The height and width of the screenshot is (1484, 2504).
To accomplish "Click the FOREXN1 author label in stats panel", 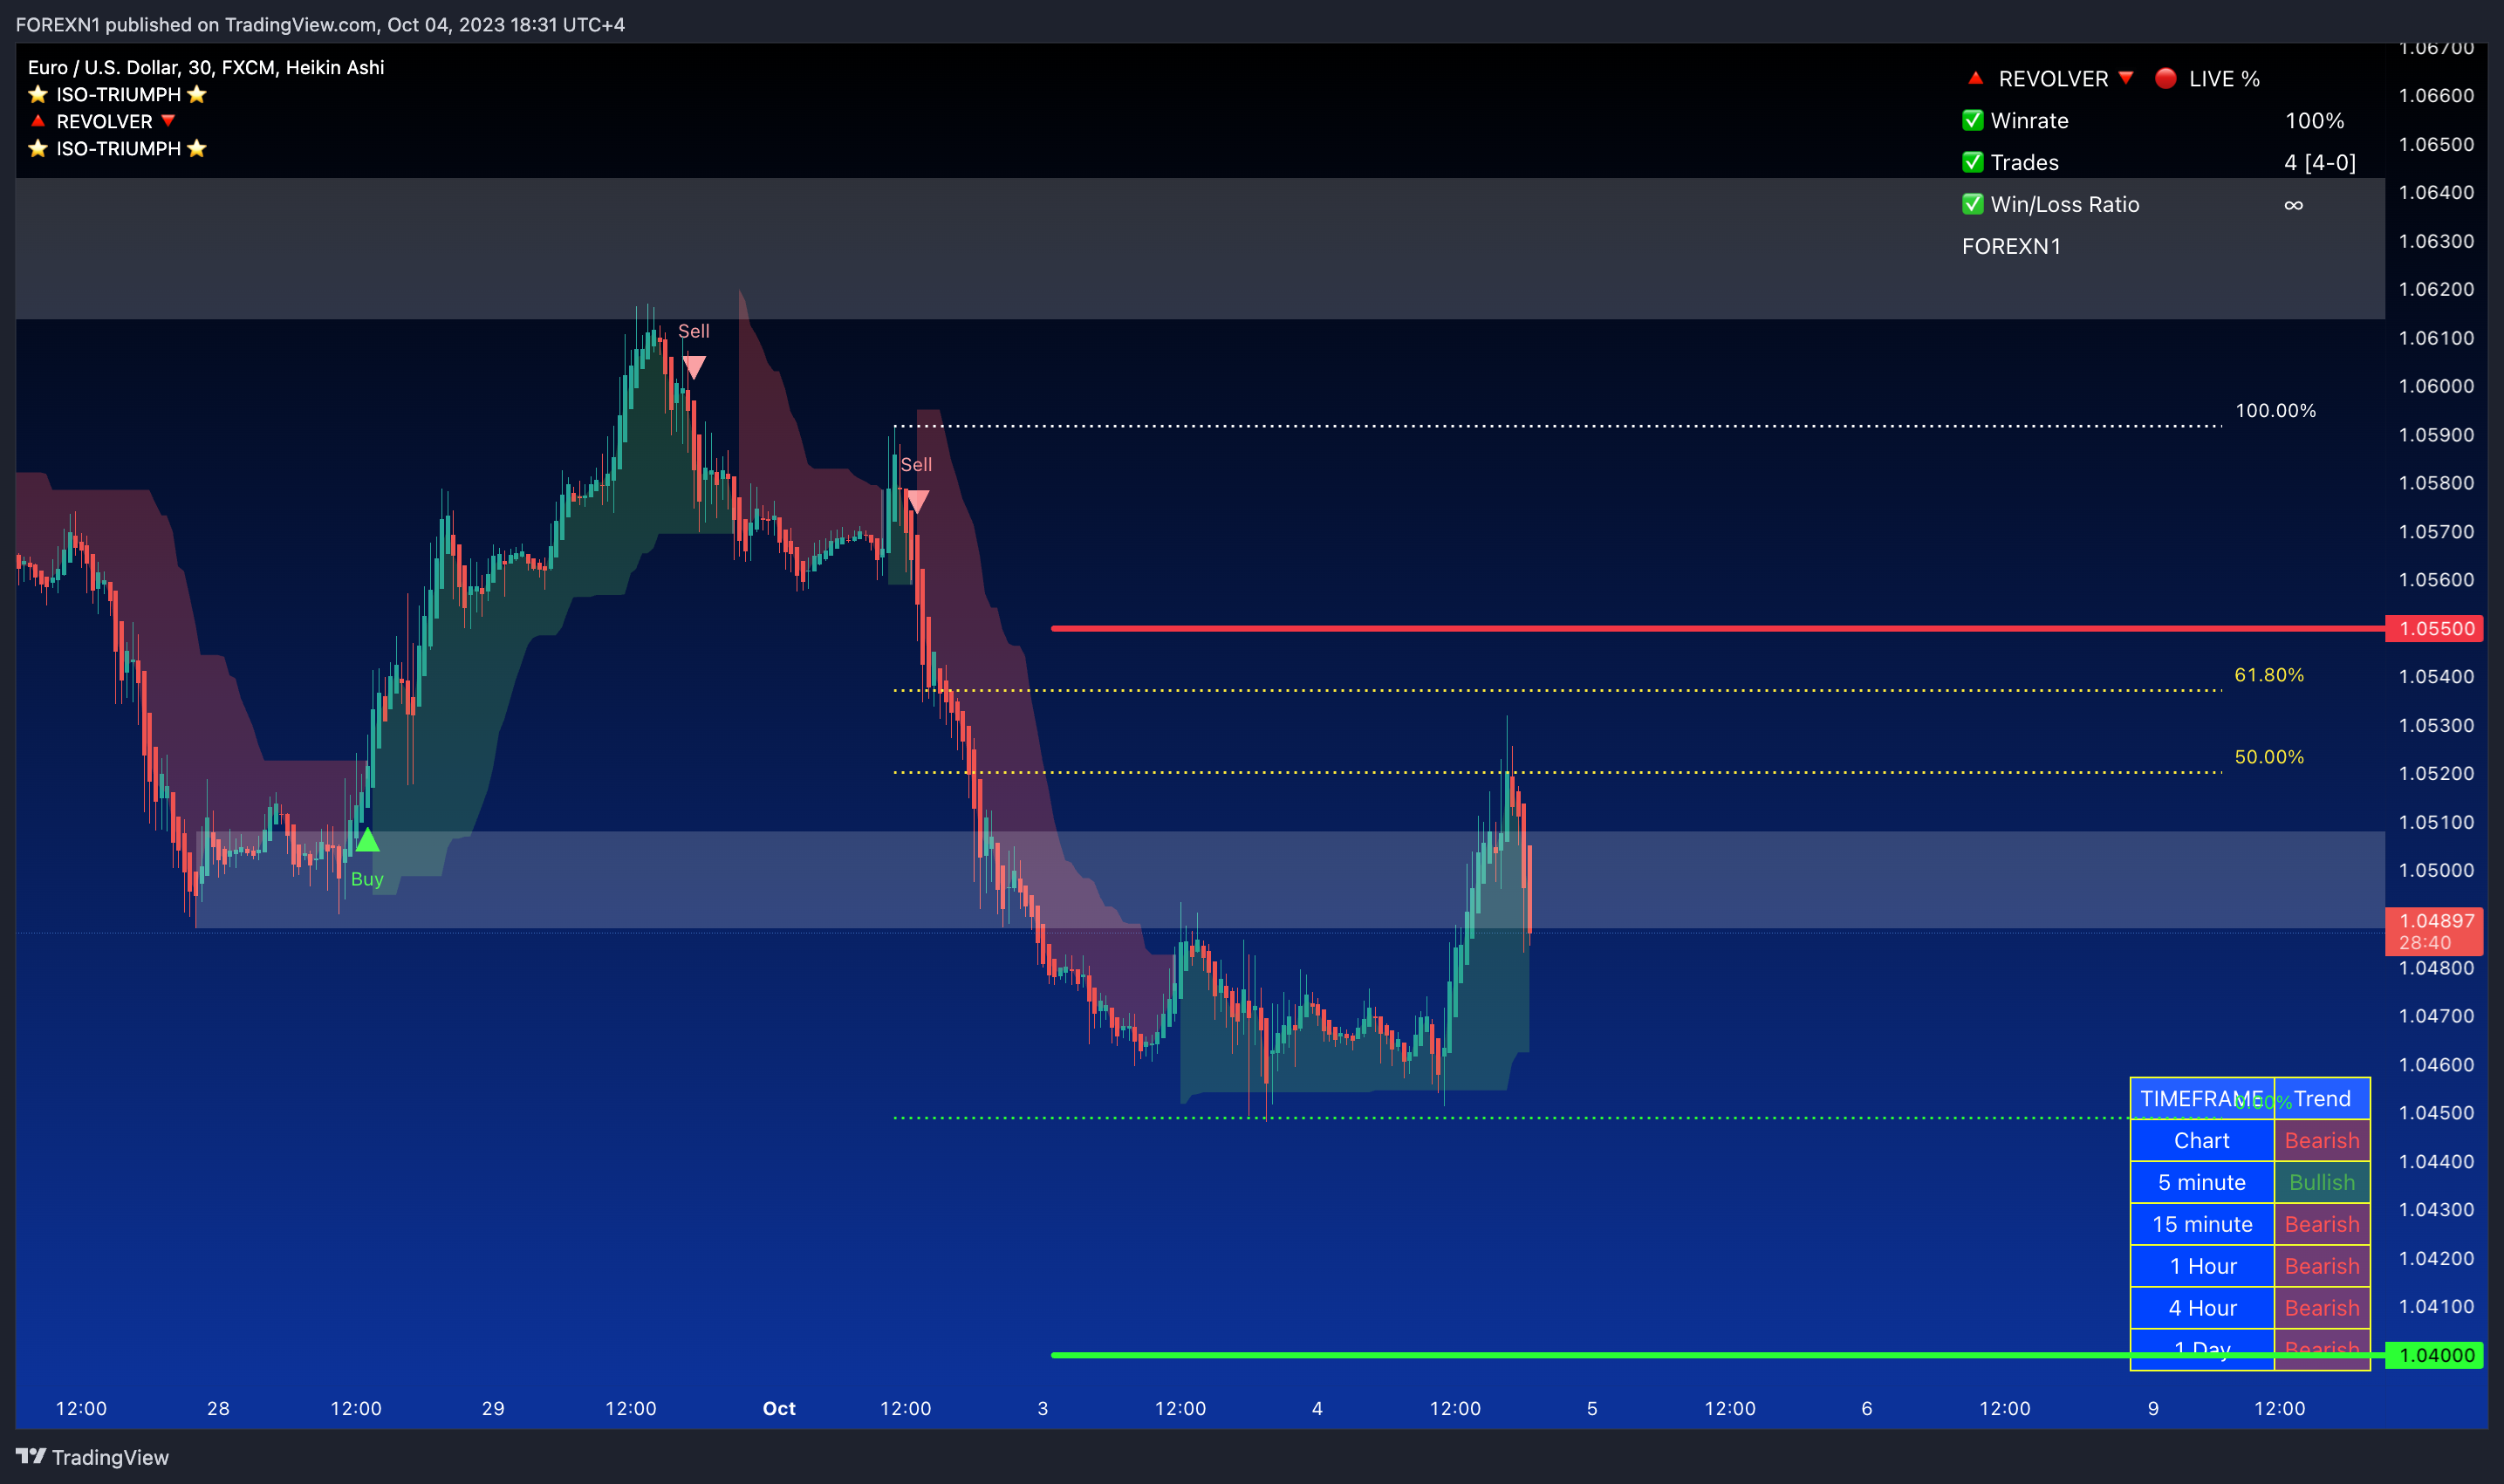I will [x=2011, y=246].
